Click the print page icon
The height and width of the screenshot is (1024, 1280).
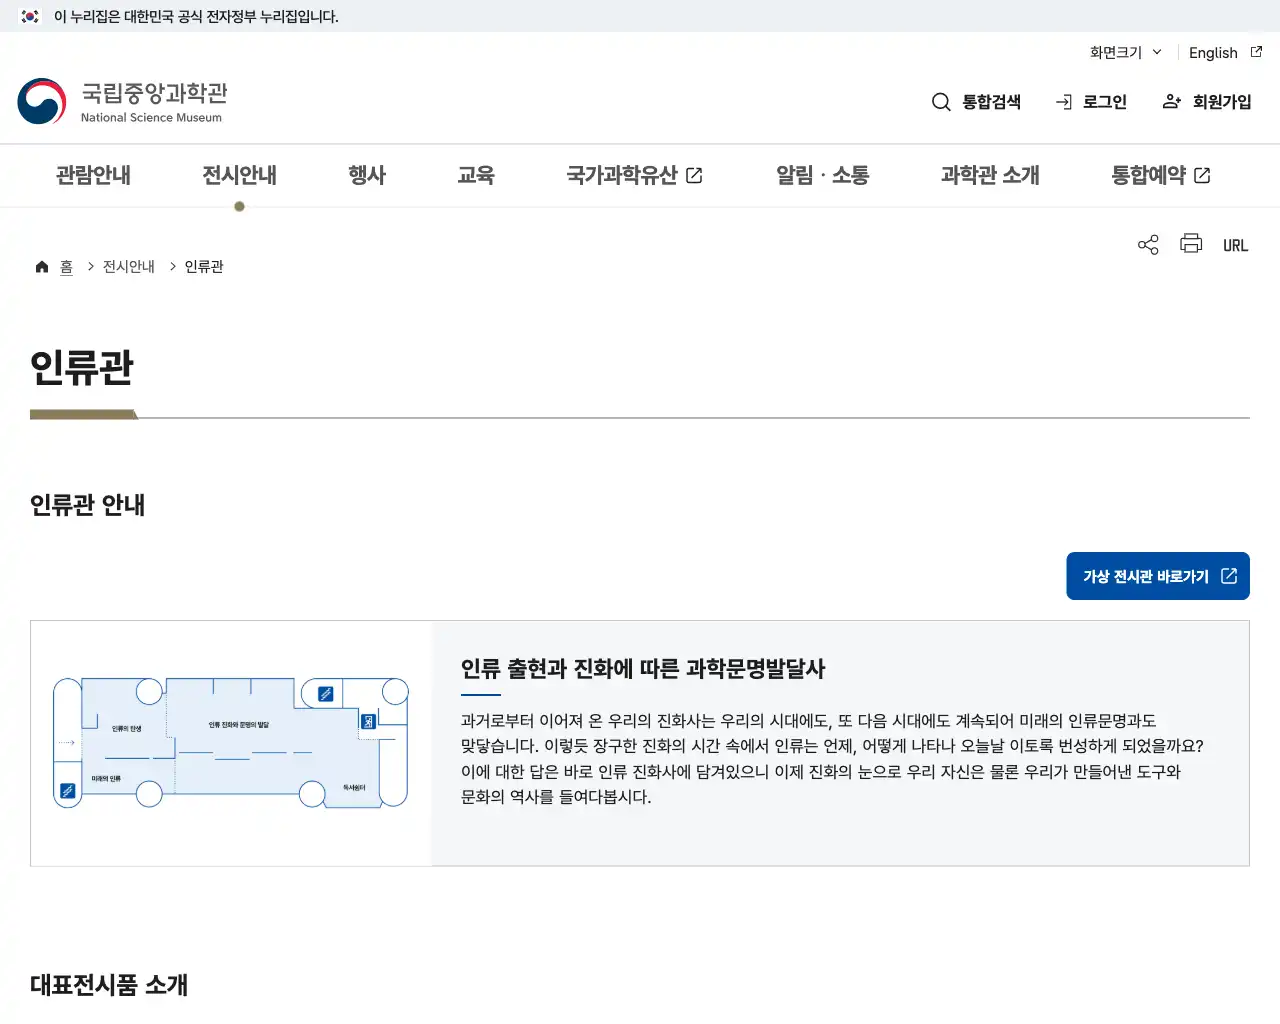pos(1190,243)
